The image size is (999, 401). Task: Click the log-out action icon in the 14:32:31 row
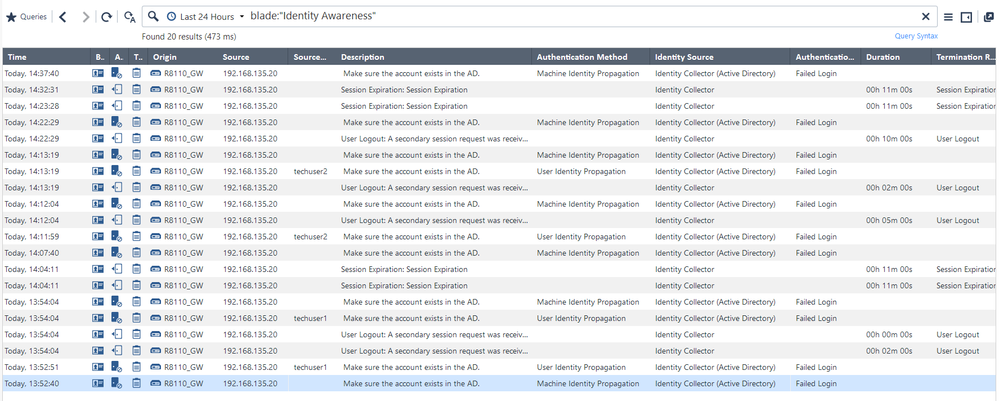point(117,90)
